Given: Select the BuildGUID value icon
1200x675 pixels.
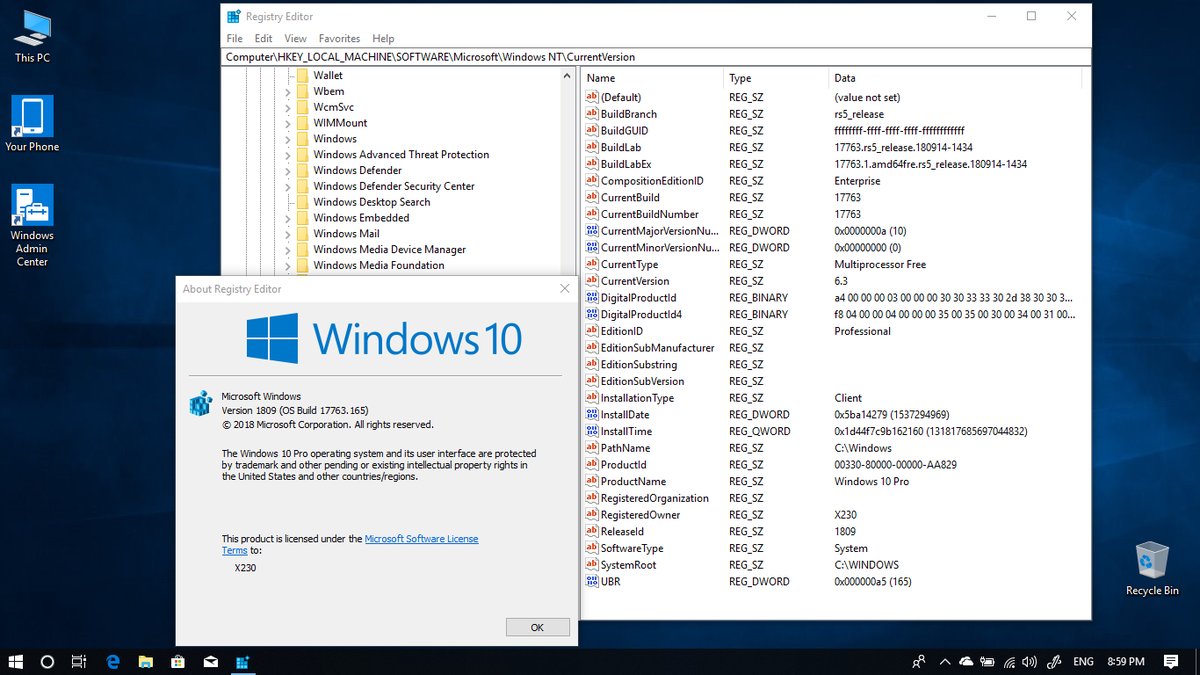Looking at the screenshot, I should pos(591,131).
